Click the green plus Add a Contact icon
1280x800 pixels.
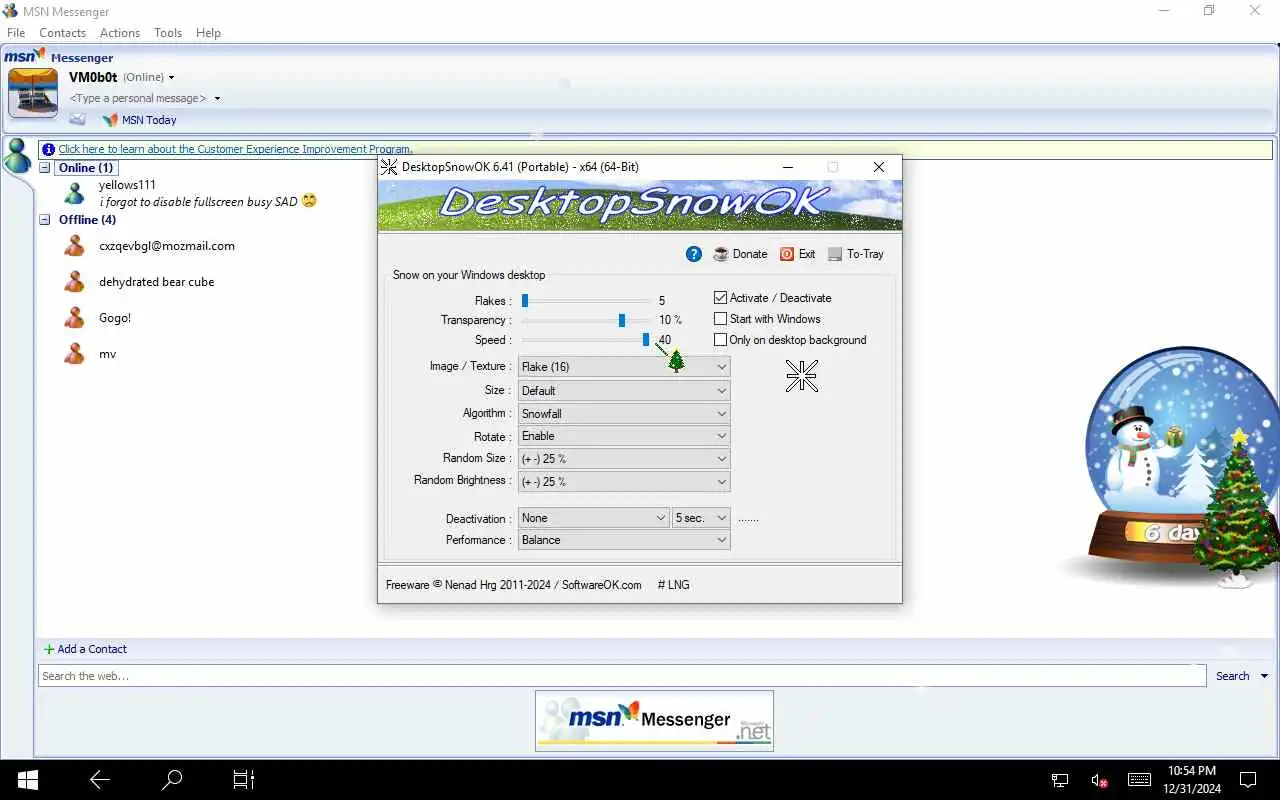pyautogui.click(x=49, y=649)
